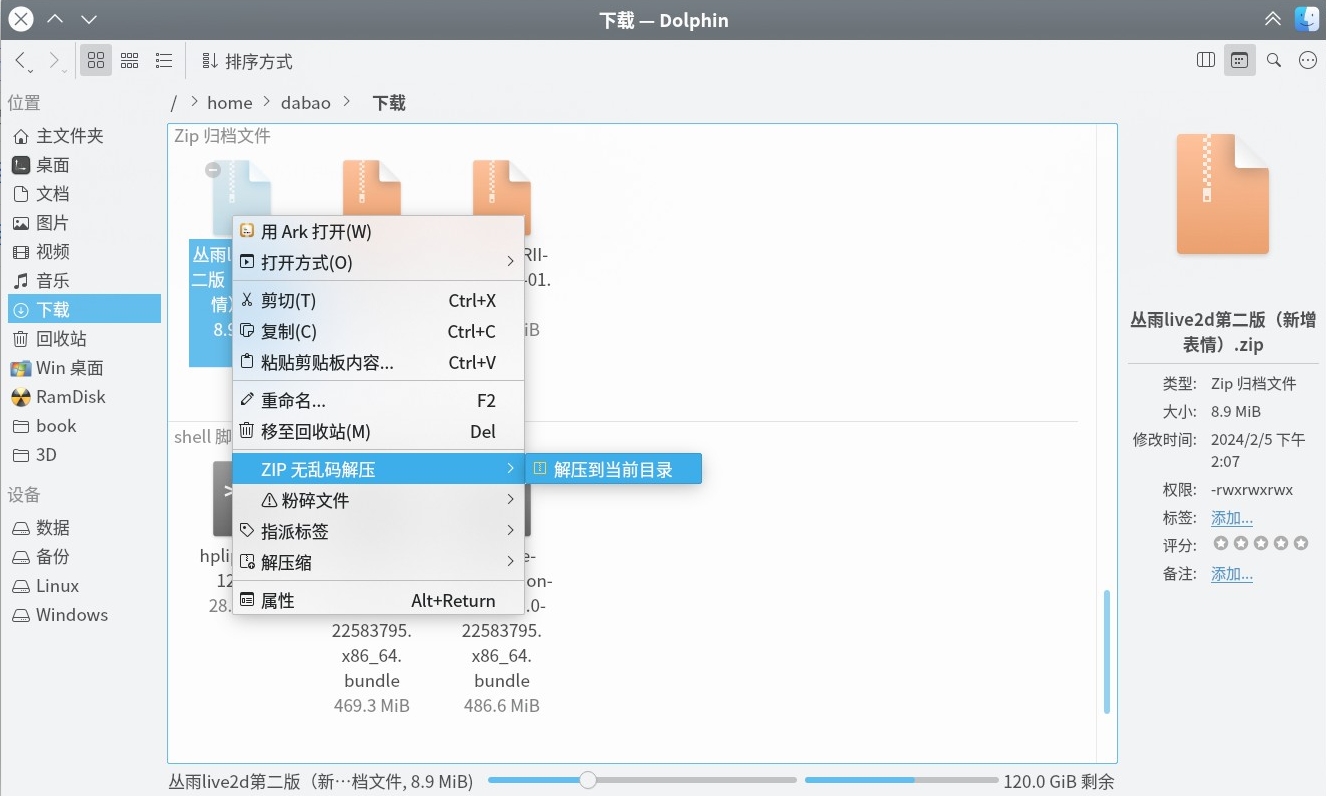Deselect file using minus selection marker
This screenshot has height=796, width=1326.
(x=213, y=171)
